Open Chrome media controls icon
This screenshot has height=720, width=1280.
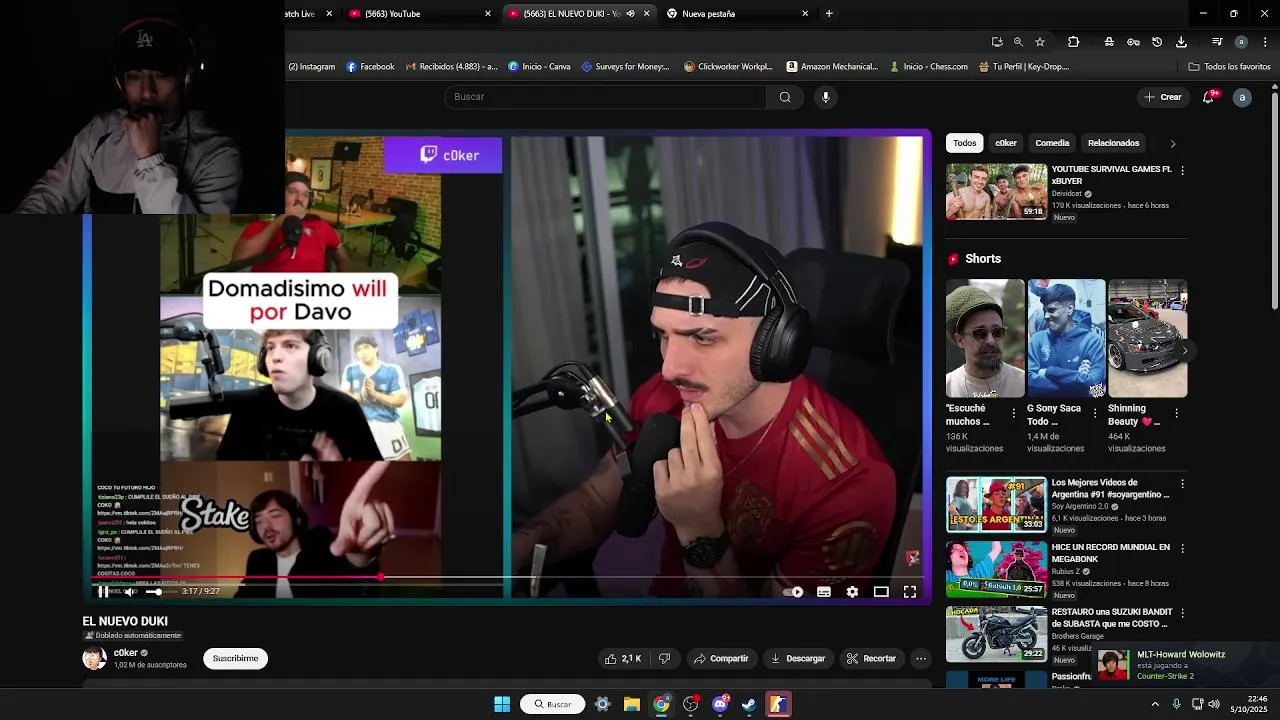[x=1217, y=42]
